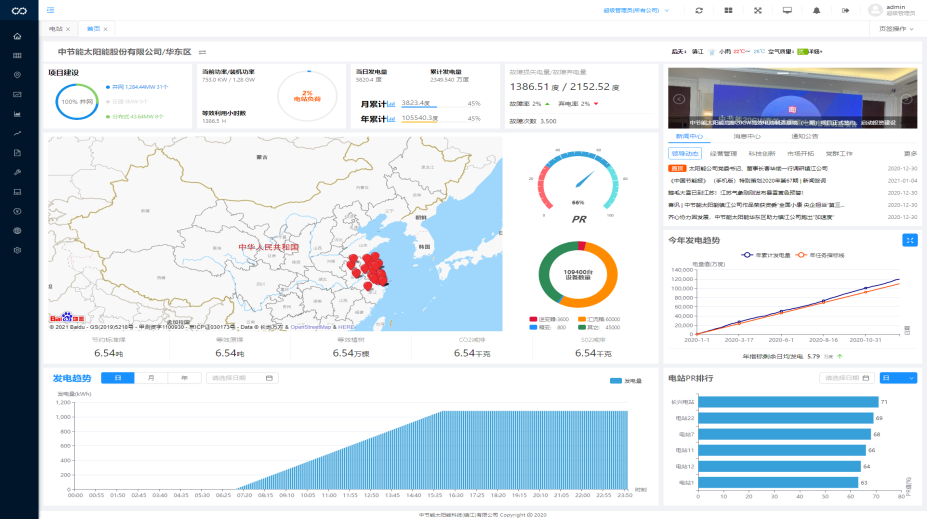Click the 分布式 43.64MW legend entry
This screenshot has width=927, height=519.
click(x=135, y=116)
